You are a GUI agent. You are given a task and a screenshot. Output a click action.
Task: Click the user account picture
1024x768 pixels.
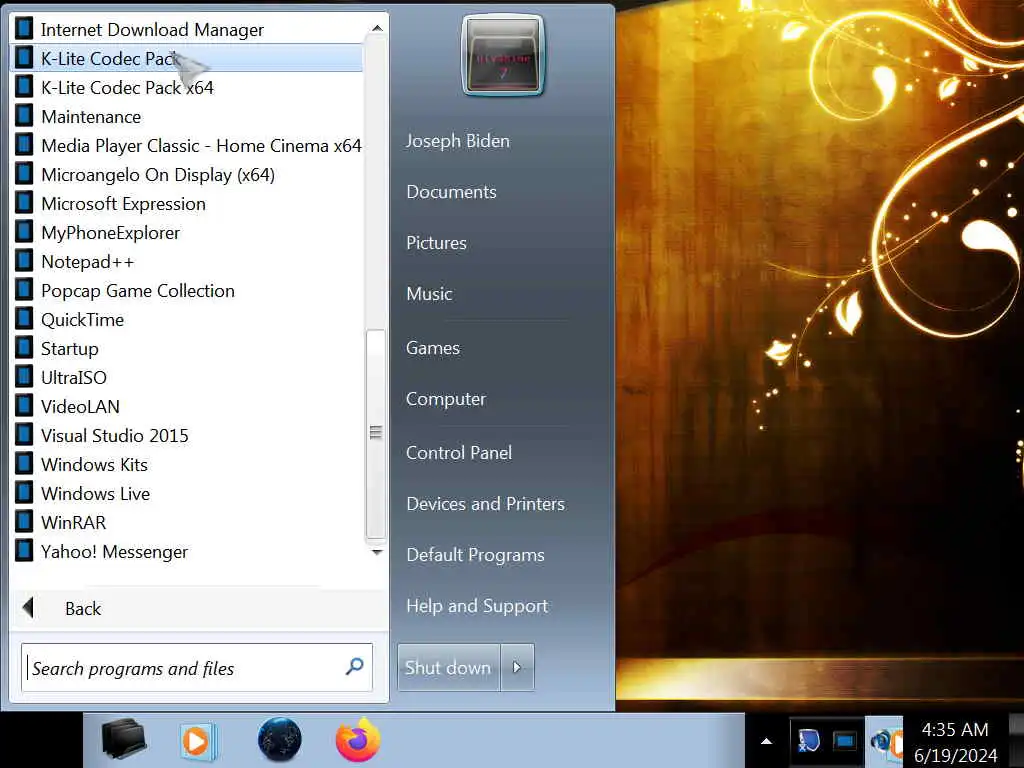pos(503,56)
